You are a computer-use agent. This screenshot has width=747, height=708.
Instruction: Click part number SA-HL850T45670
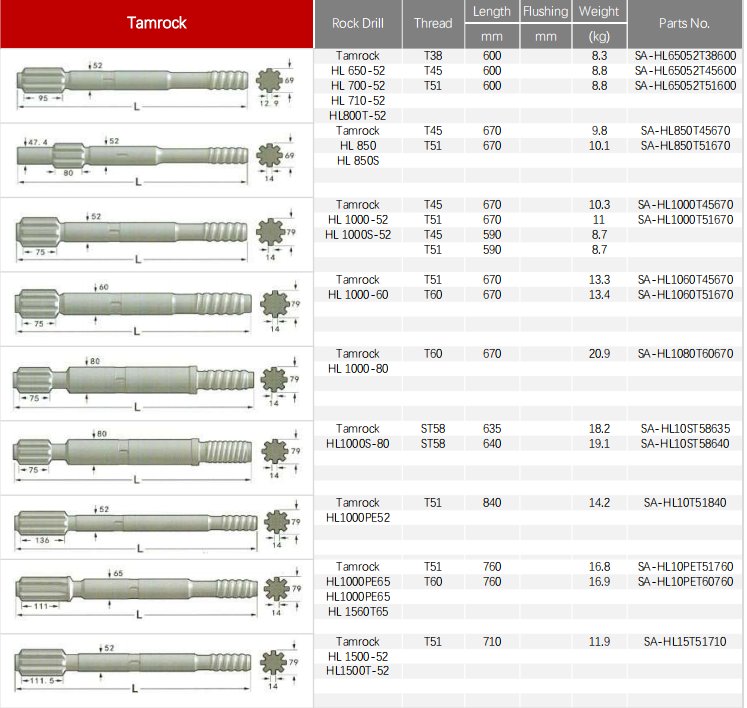pyautogui.click(x=685, y=131)
